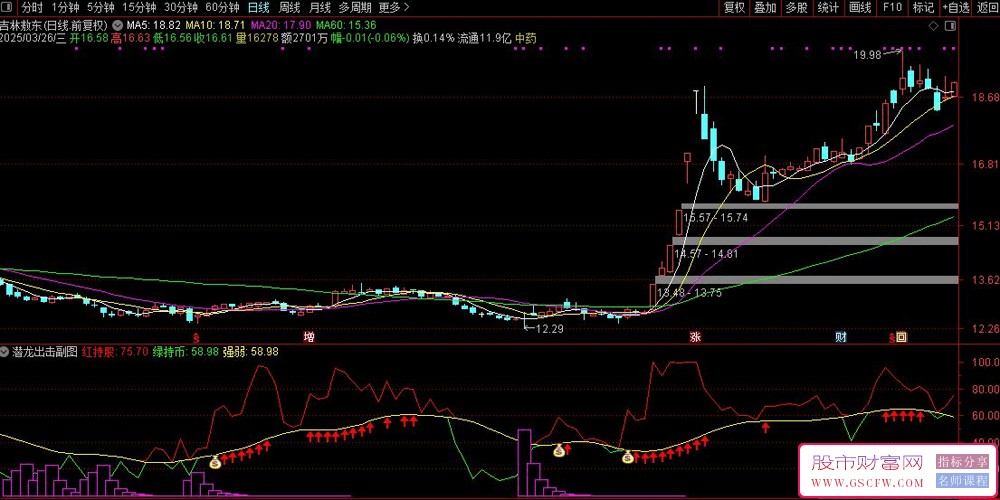Click the 13.48 - 13.75 gap zone bar
1000x500 pixels.
point(807,279)
